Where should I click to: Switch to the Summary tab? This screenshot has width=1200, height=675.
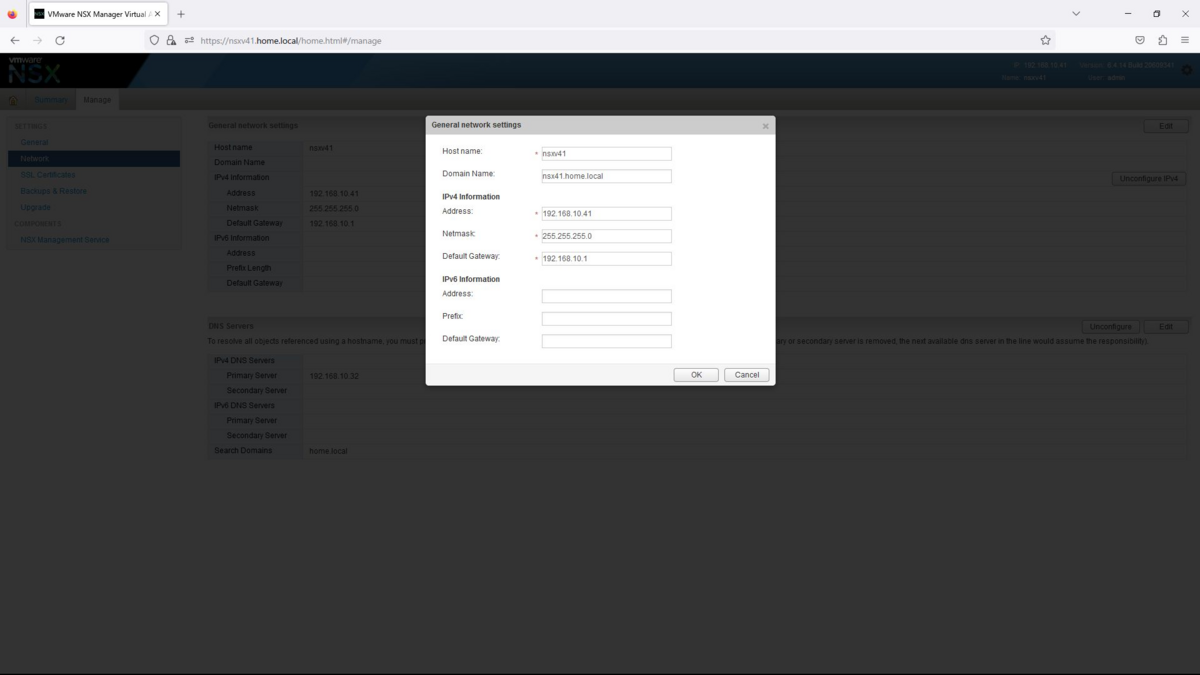(x=51, y=100)
